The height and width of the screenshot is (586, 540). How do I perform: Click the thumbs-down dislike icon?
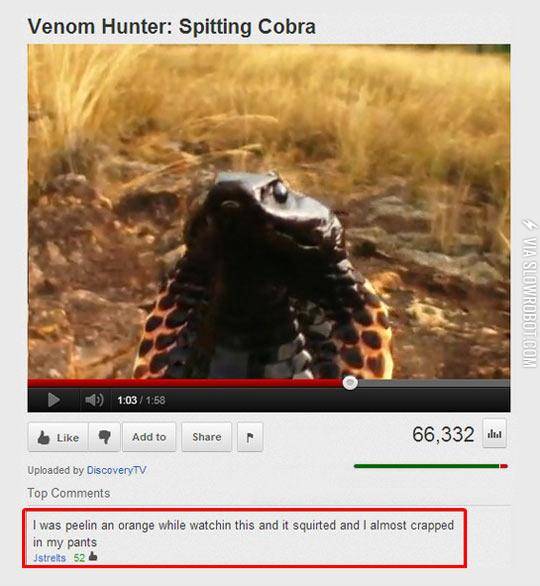click(x=105, y=437)
